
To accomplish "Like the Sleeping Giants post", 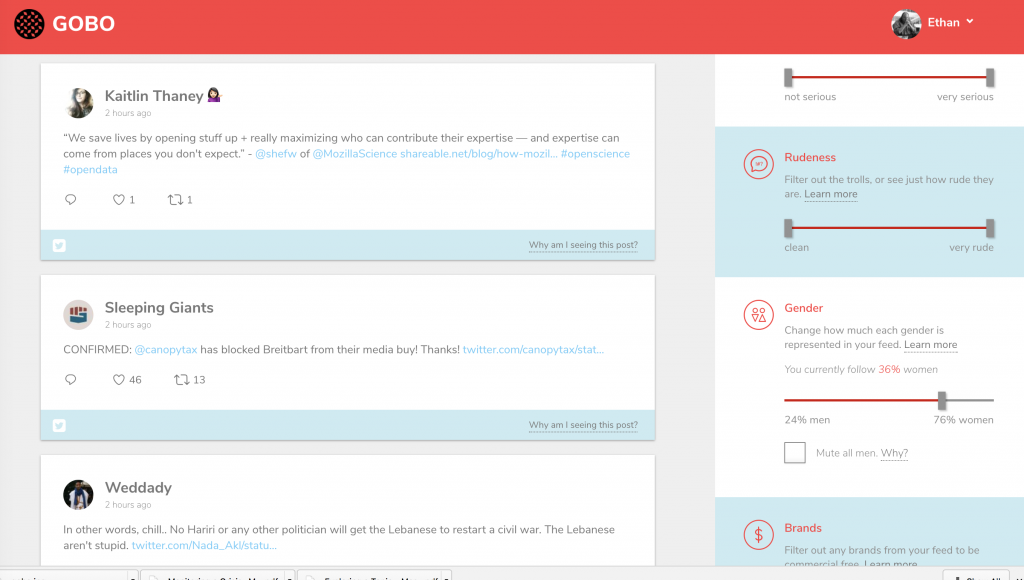I will tap(118, 379).
